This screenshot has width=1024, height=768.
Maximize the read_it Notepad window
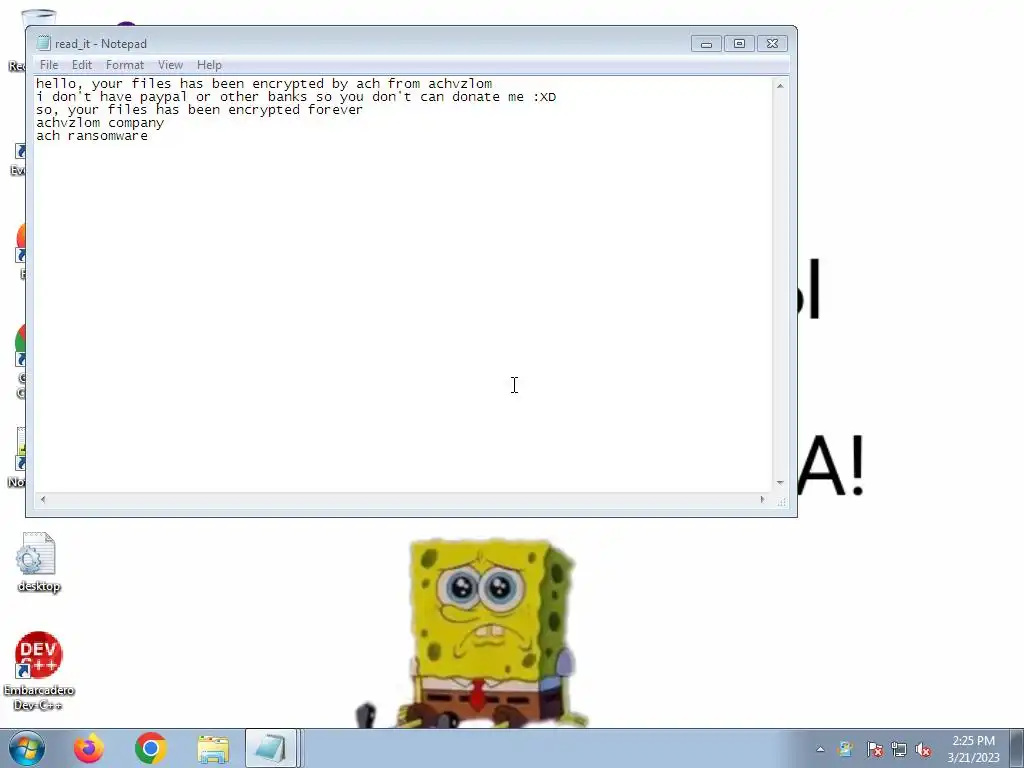tap(739, 44)
